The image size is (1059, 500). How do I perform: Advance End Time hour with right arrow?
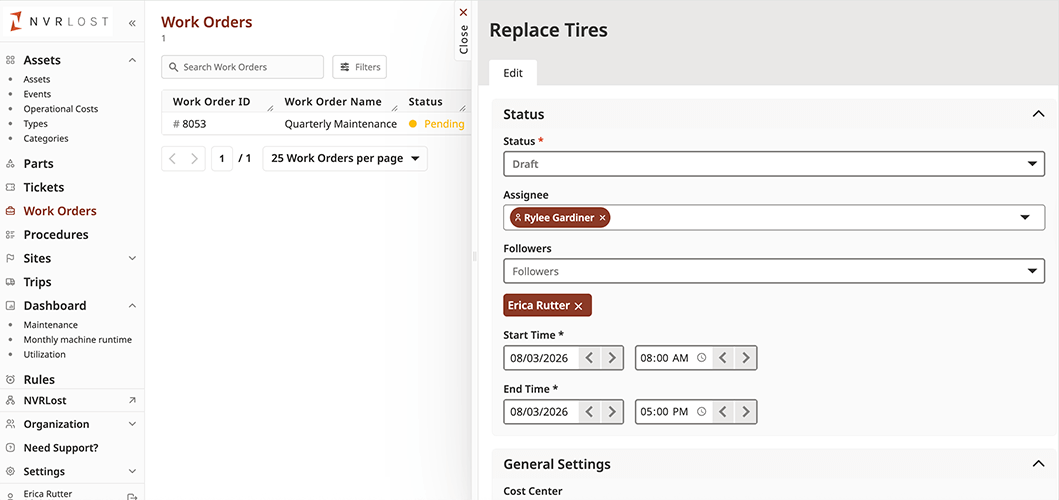[x=745, y=412]
